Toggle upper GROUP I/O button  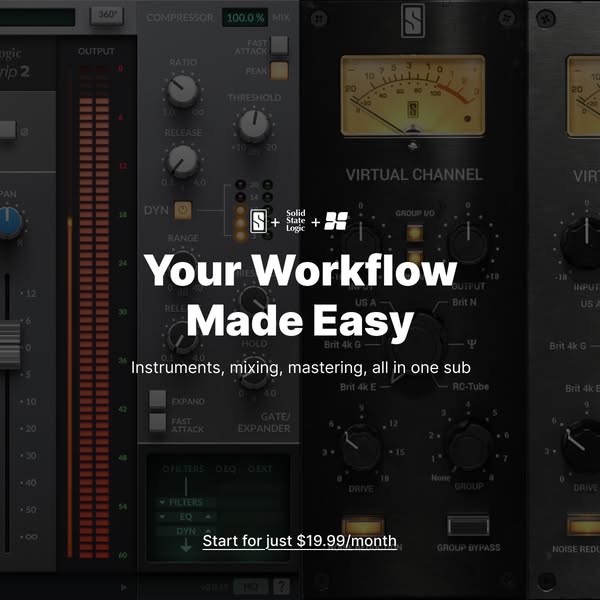click(415, 233)
